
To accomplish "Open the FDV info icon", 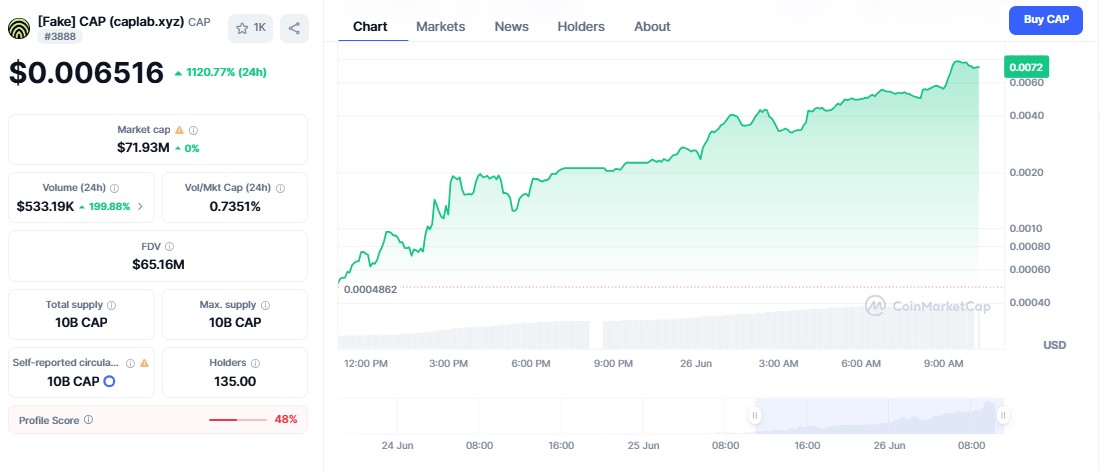I will [170, 246].
